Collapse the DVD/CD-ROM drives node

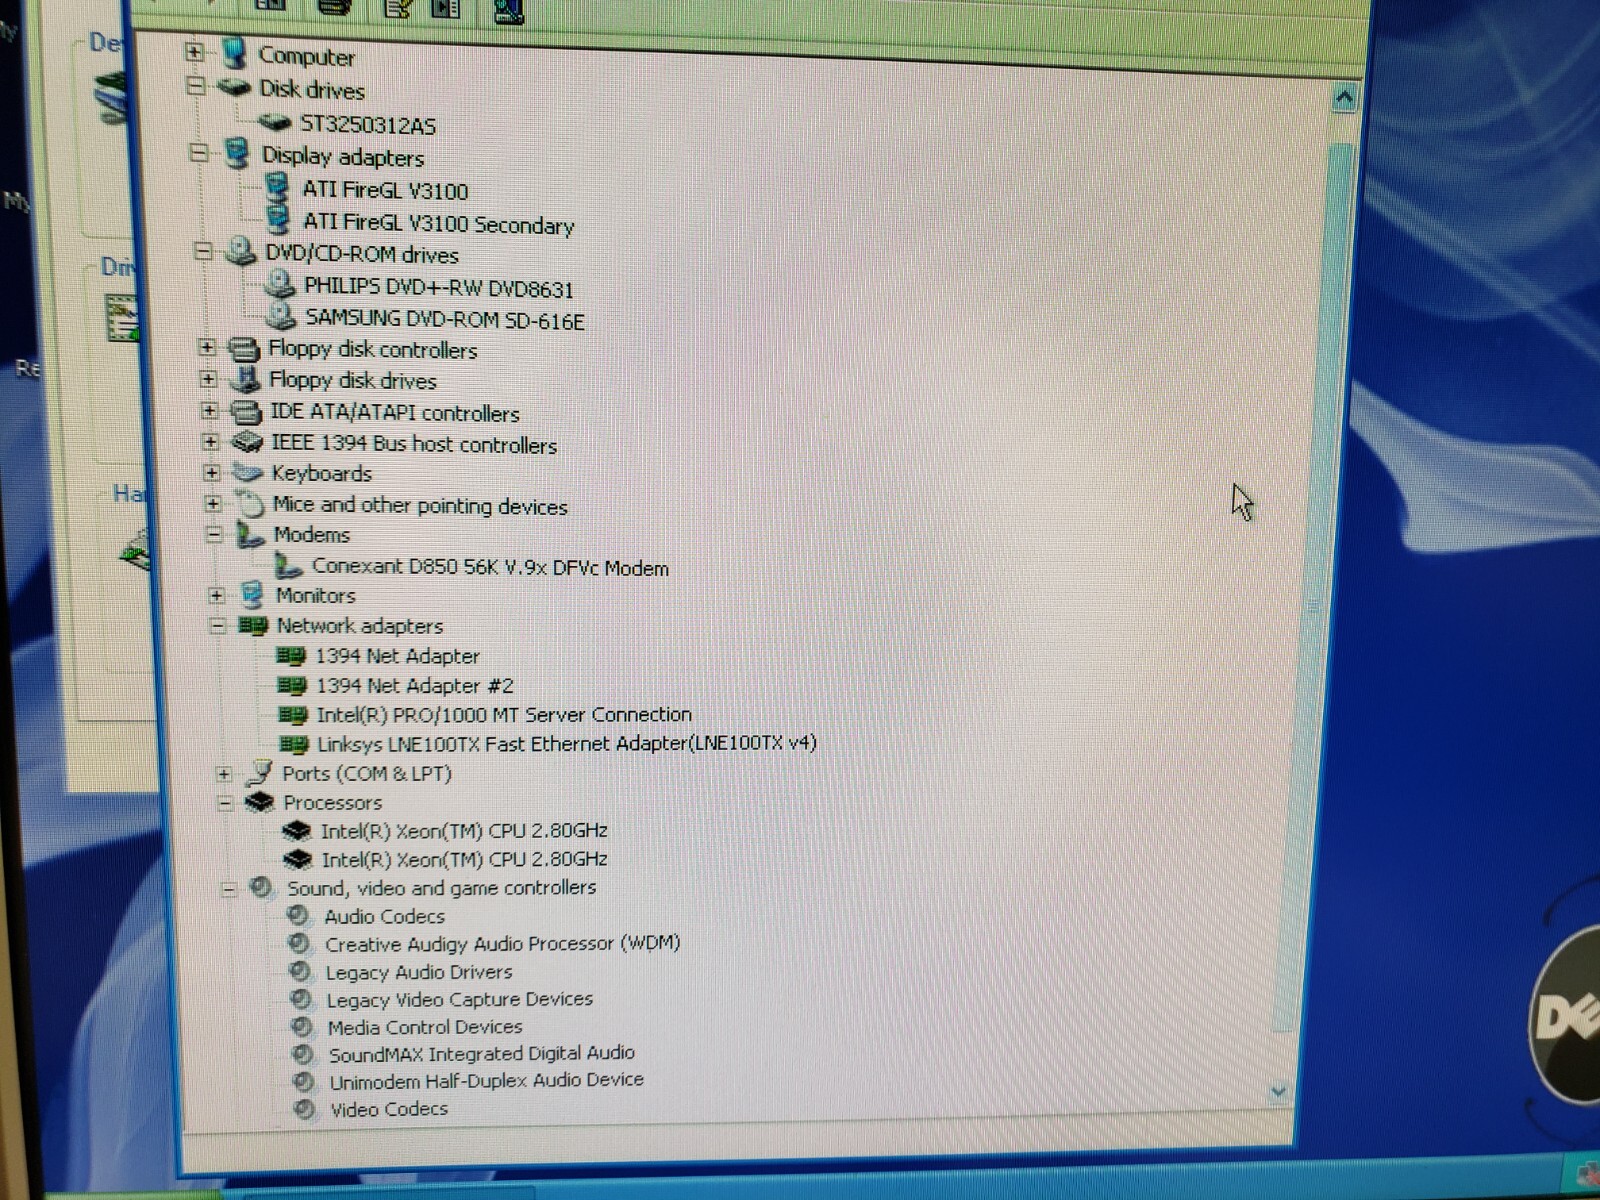pos(203,251)
